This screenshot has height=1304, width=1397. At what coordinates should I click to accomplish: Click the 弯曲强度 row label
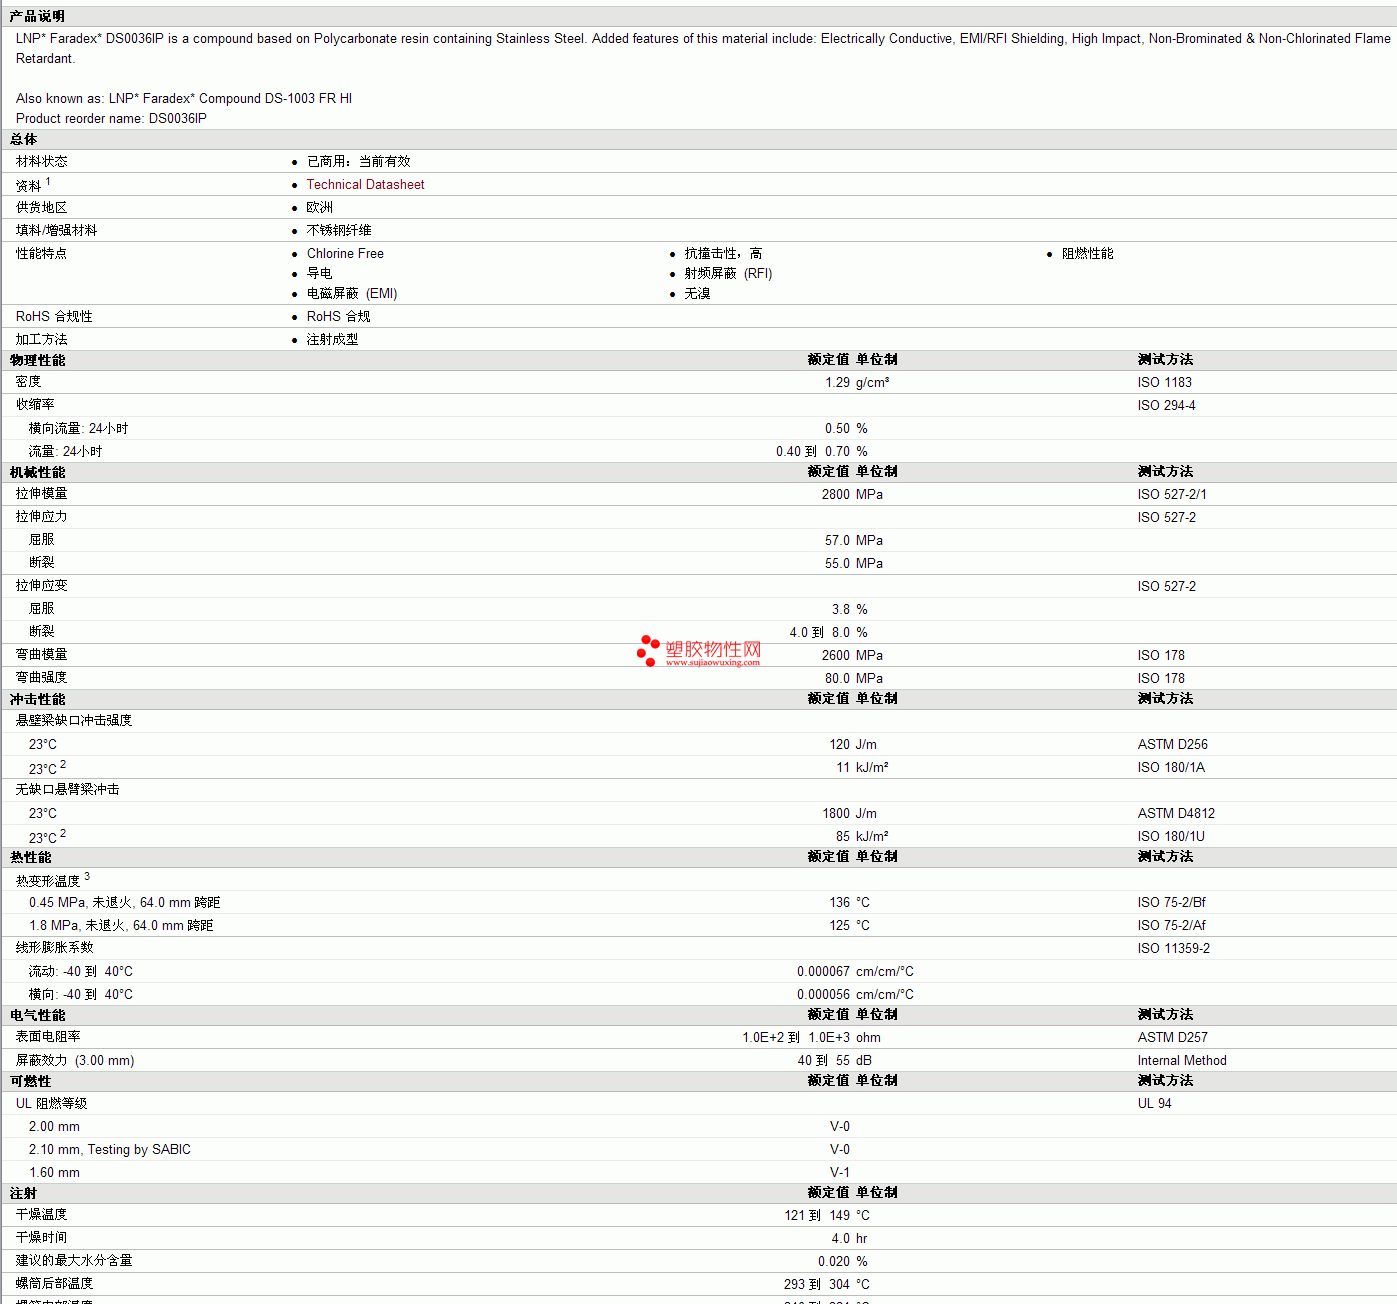tap(42, 678)
